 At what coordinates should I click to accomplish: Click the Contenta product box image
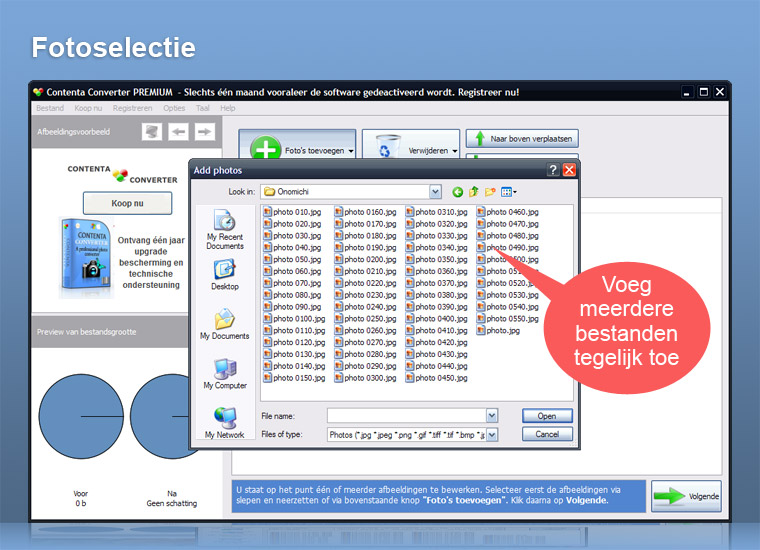point(88,256)
